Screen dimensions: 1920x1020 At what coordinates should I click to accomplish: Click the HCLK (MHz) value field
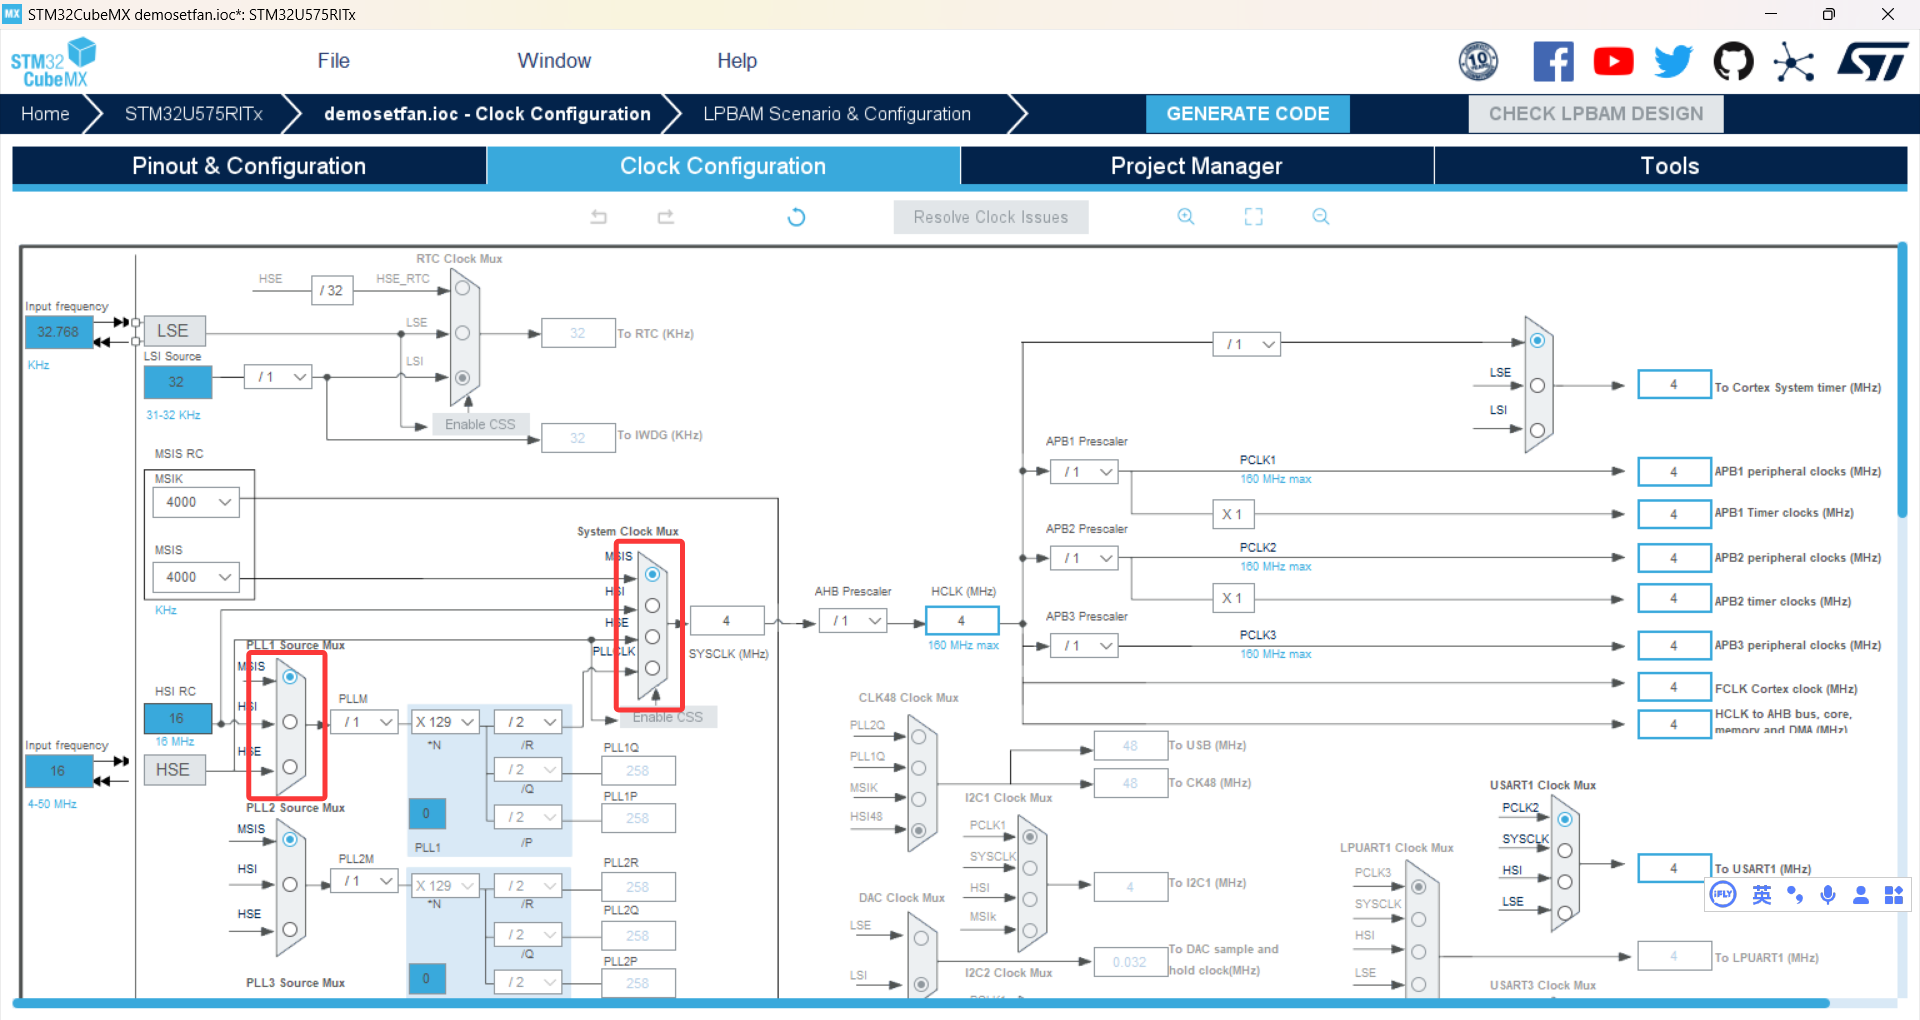[x=962, y=621]
